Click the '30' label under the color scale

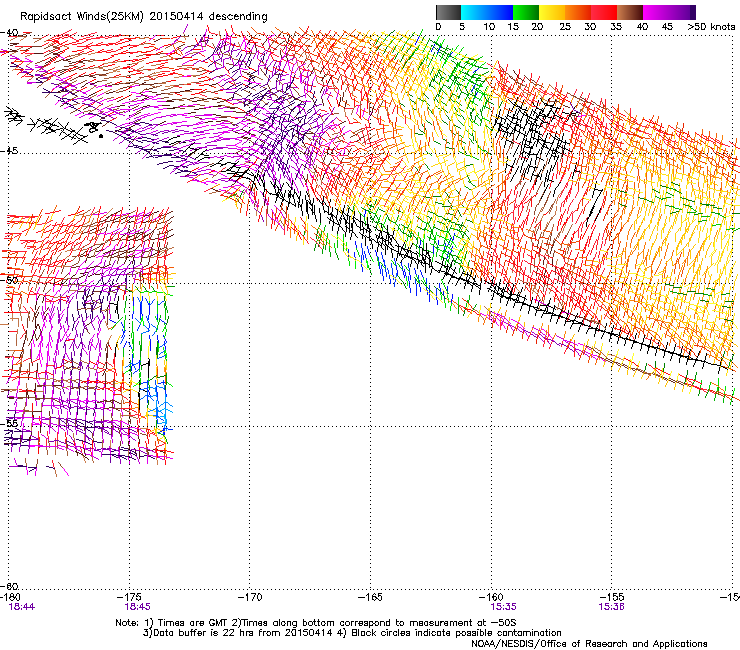pyautogui.click(x=590, y=27)
